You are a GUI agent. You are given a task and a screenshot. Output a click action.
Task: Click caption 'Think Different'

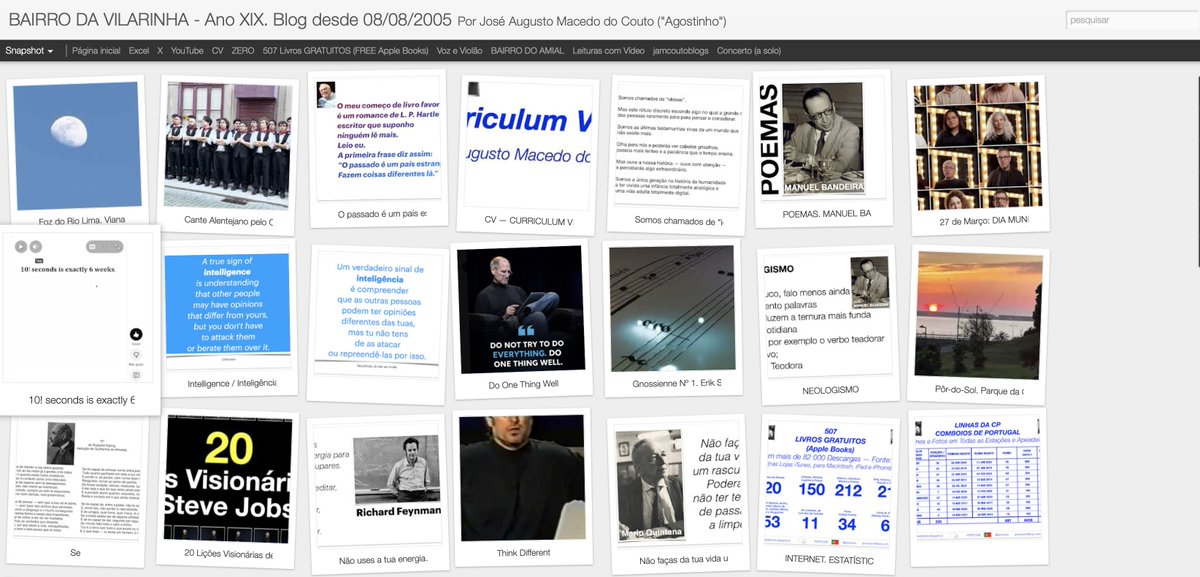click(523, 553)
